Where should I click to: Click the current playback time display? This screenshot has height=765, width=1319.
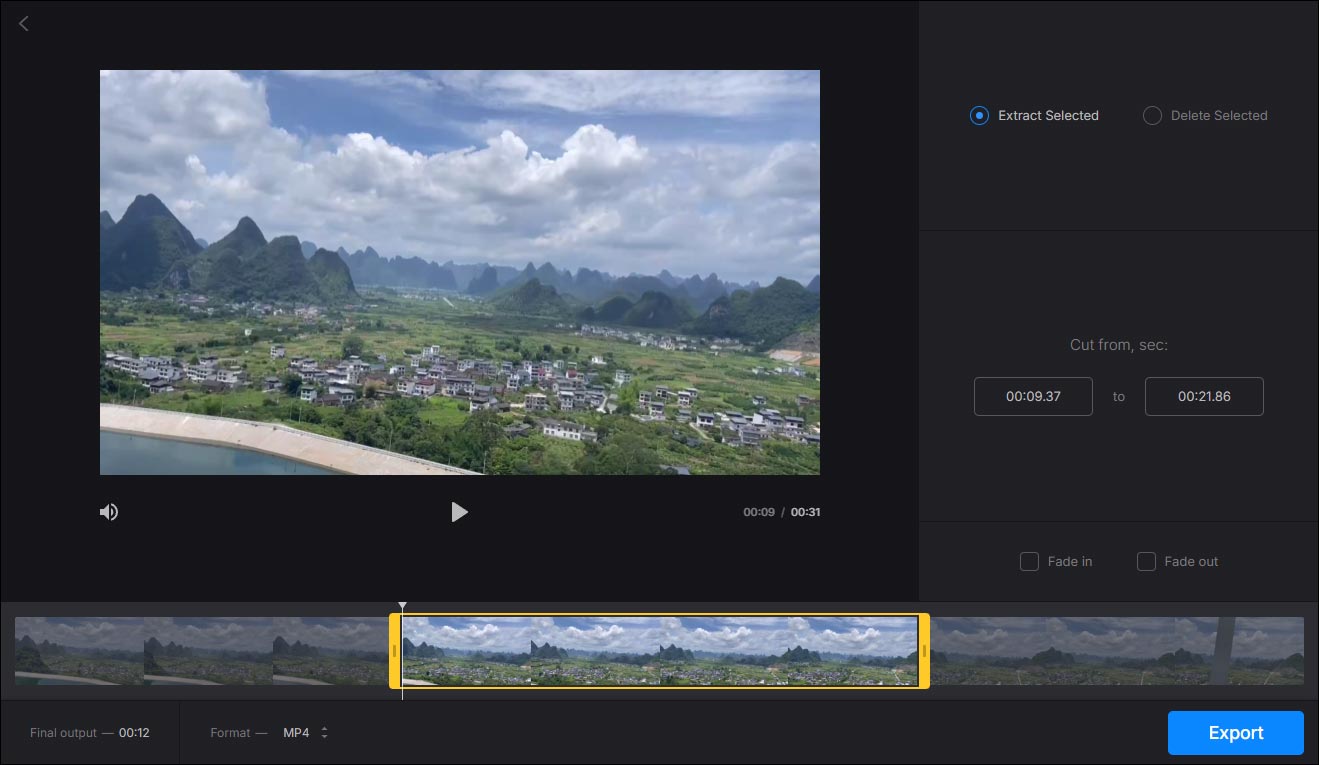757,511
